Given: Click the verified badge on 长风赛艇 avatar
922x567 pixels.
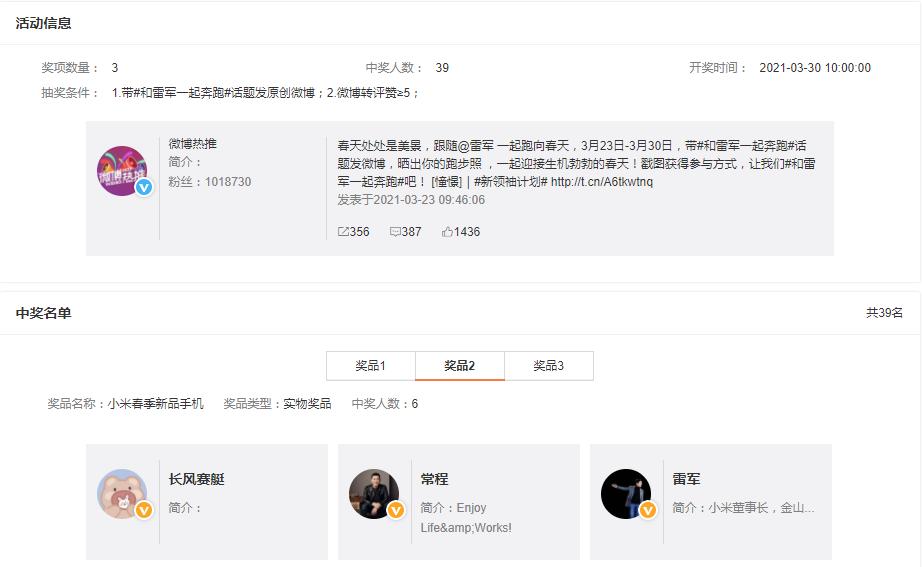Looking at the screenshot, I should [x=144, y=510].
